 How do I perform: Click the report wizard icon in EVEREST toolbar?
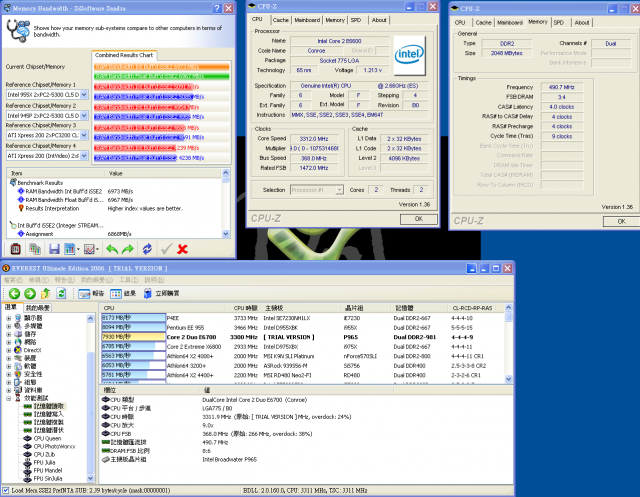(84, 293)
